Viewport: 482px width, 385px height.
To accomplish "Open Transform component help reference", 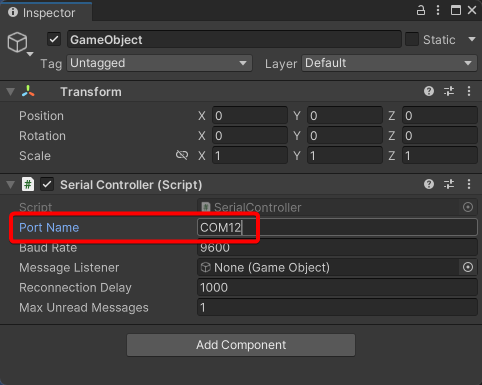I will tap(429, 91).
